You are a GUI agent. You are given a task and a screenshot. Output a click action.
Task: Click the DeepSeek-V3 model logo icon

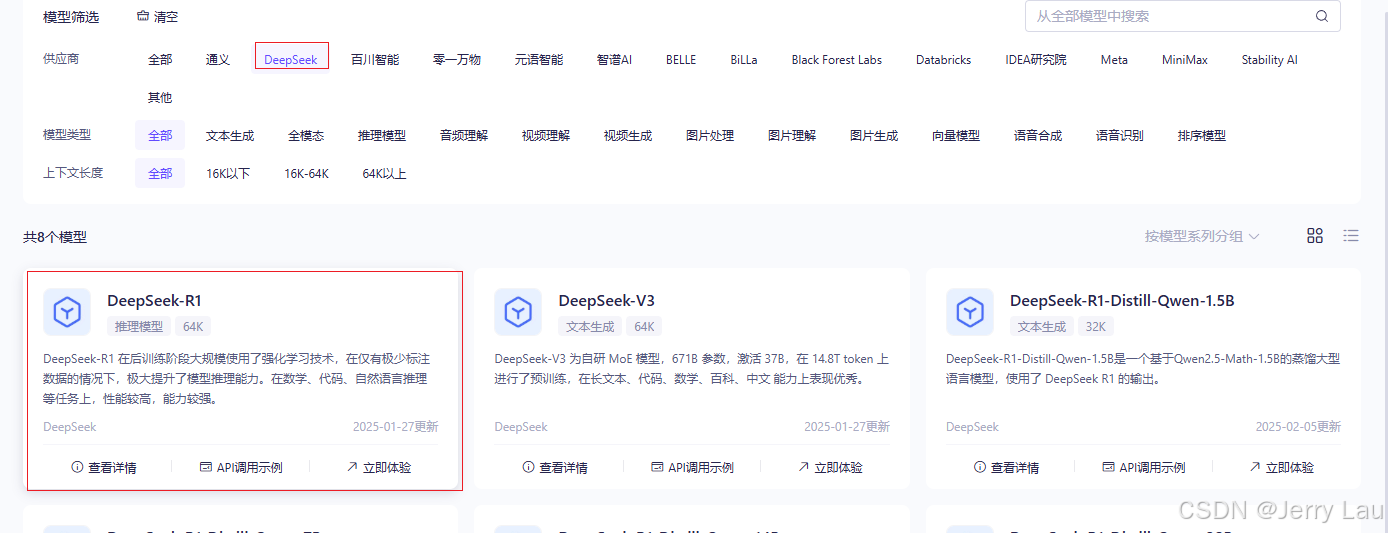click(x=518, y=312)
